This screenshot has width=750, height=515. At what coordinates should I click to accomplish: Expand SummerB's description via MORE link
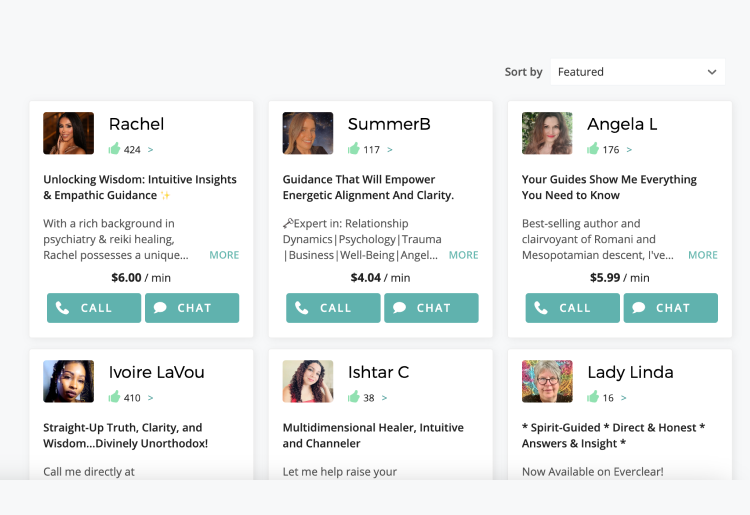tap(463, 255)
